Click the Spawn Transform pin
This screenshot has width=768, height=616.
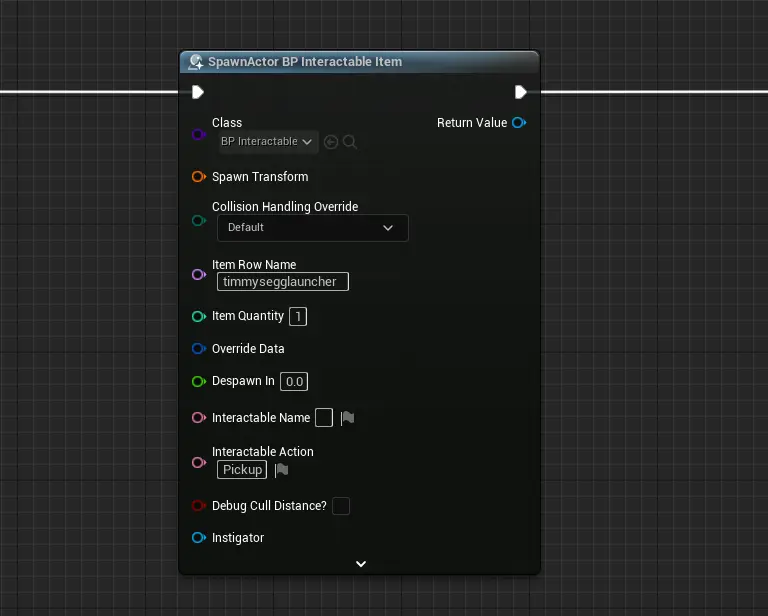[198, 177]
